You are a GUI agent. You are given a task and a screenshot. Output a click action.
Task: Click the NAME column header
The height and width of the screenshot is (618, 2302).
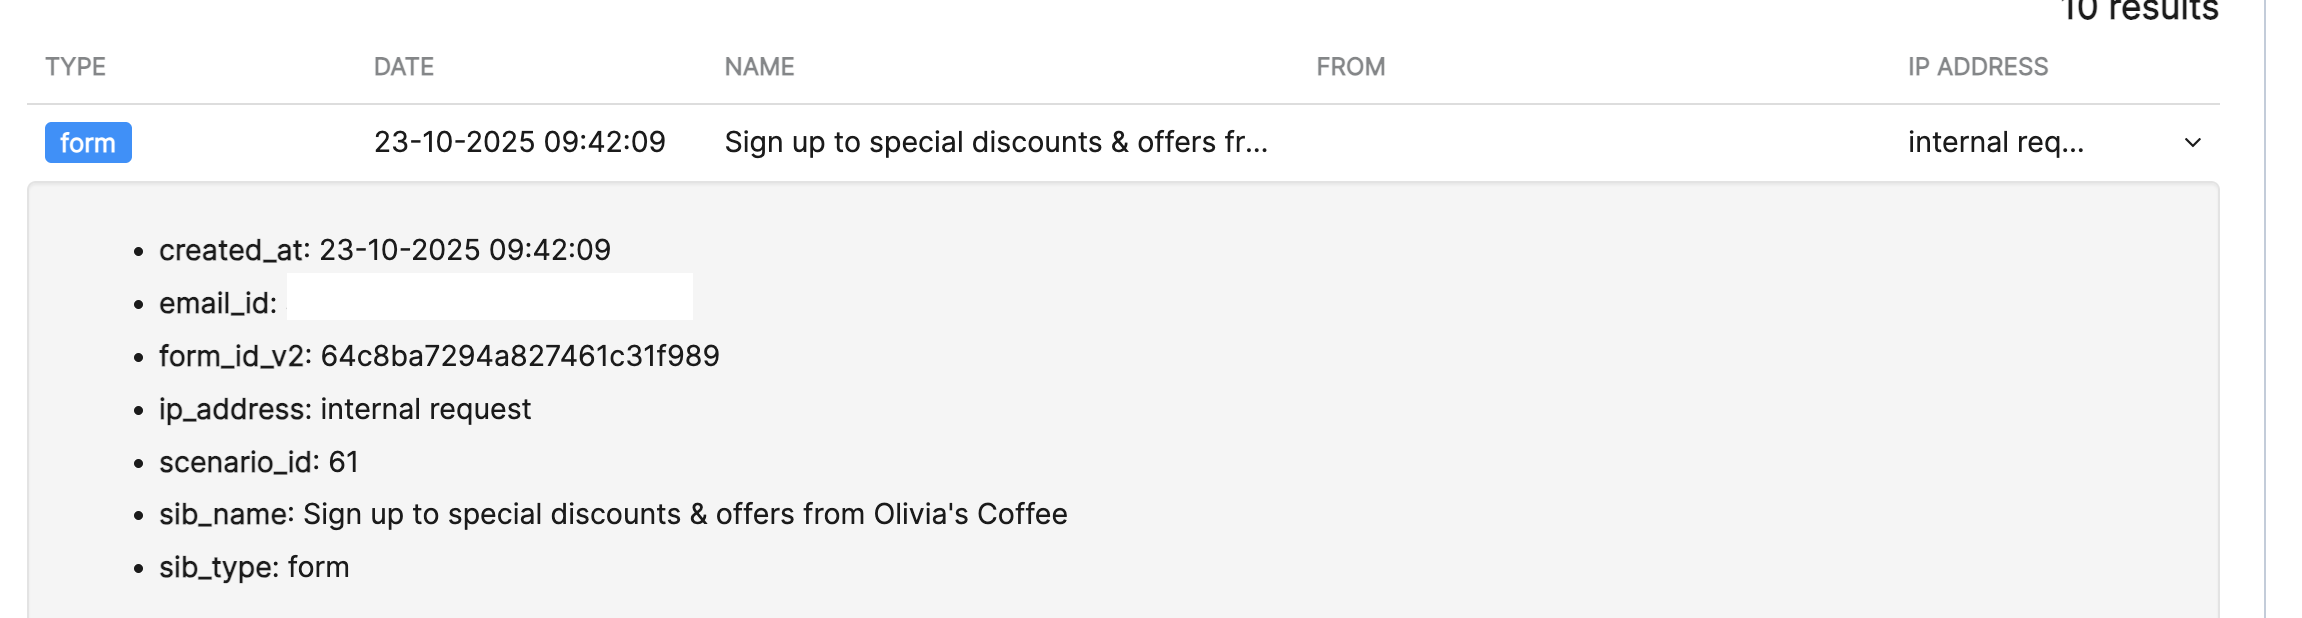coord(759,67)
